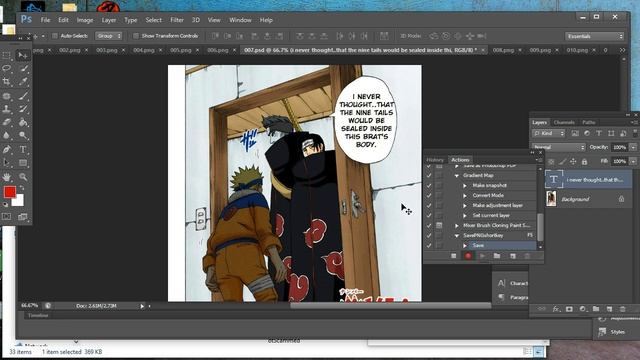
Task: Select the Background layer thumbnail
Action: pyautogui.click(x=551, y=199)
